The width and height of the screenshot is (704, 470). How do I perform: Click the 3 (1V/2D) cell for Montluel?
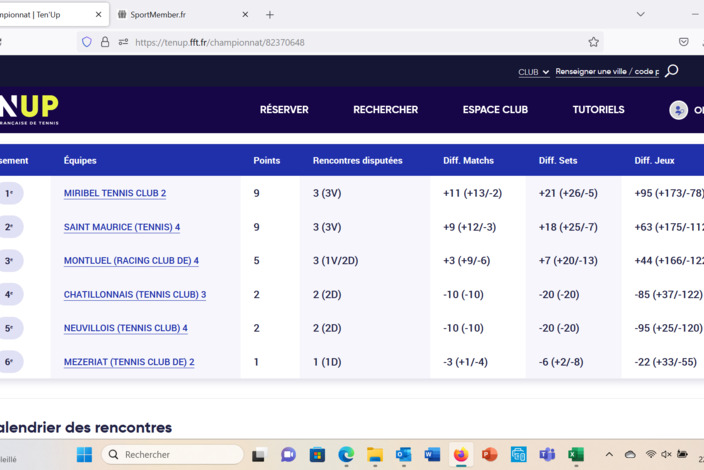pyautogui.click(x=335, y=261)
